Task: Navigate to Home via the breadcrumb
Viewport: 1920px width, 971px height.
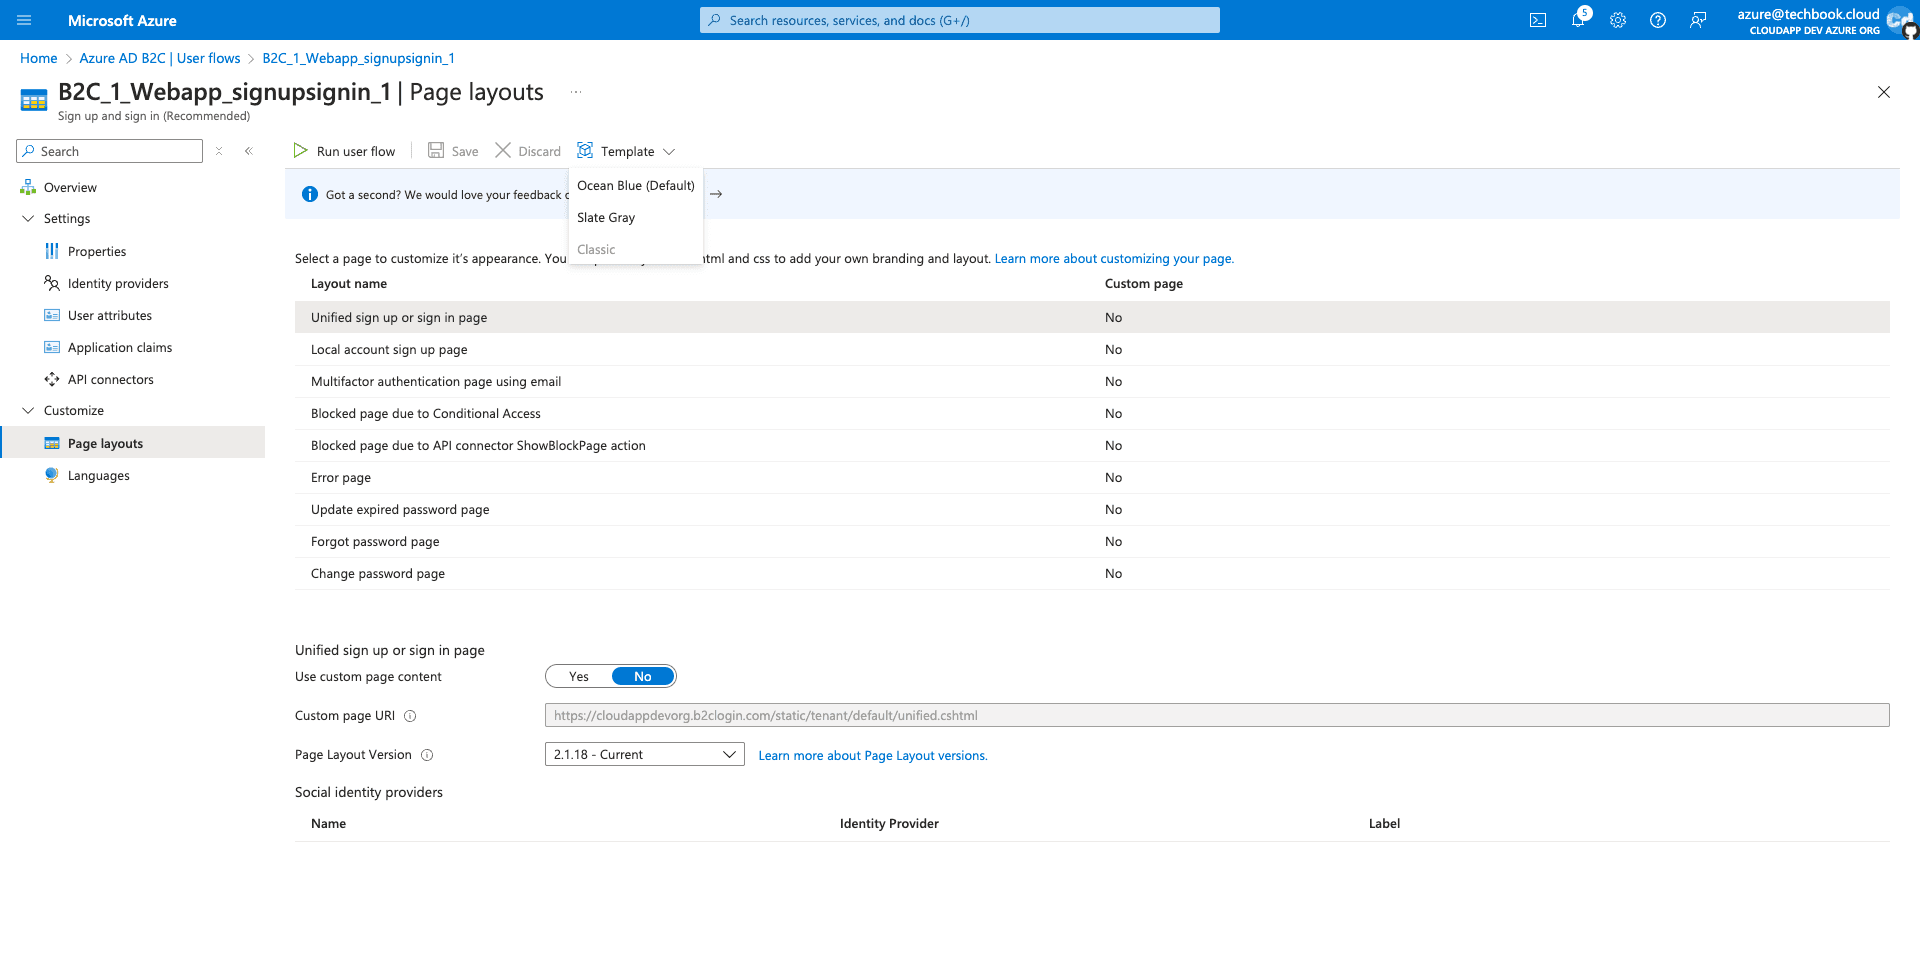Action: pyautogui.click(x=38, y=58)
